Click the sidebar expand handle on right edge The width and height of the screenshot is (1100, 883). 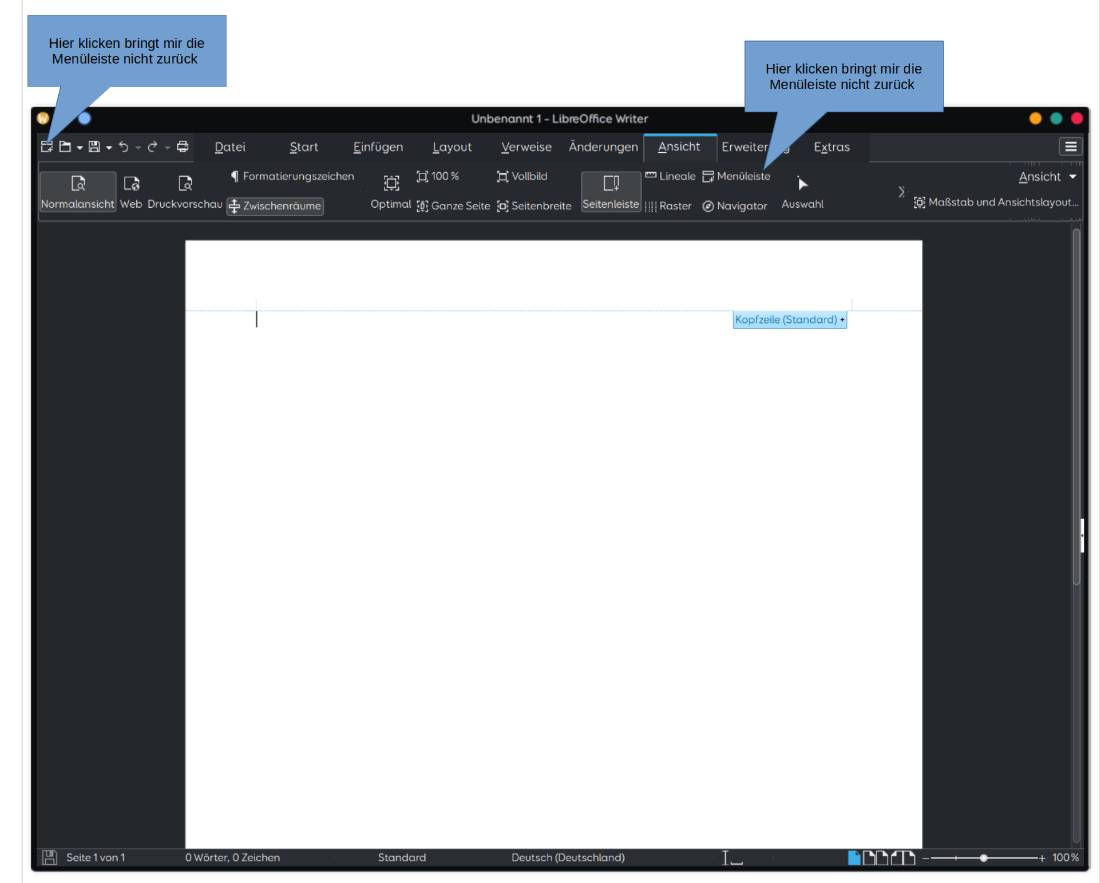point(1082,536)
